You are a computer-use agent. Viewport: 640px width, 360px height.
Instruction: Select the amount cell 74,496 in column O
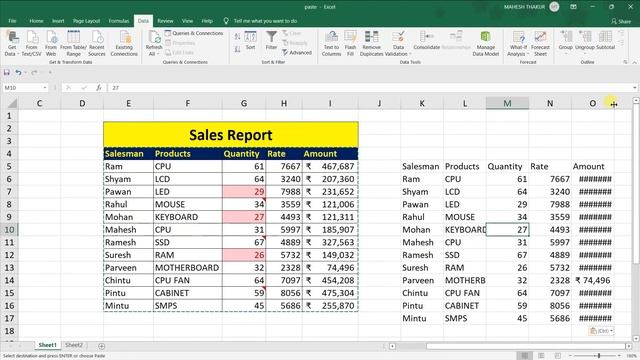(x=593, y=280)
